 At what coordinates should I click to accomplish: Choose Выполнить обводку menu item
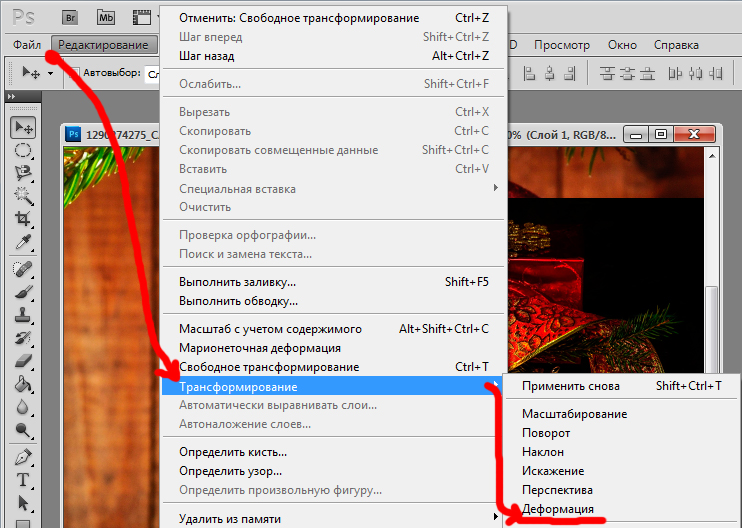click(334, 301)
